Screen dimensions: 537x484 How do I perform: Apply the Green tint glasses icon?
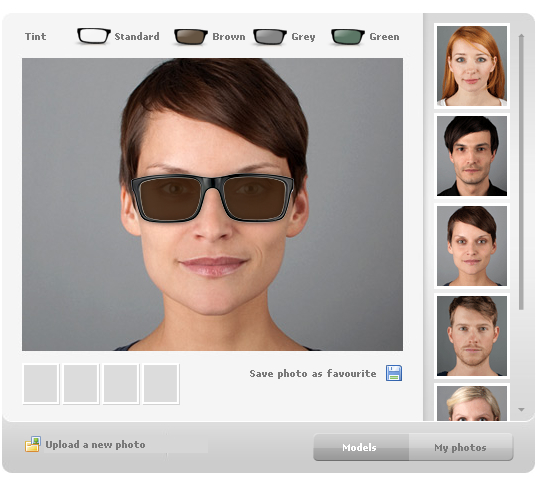click(348, 37)
